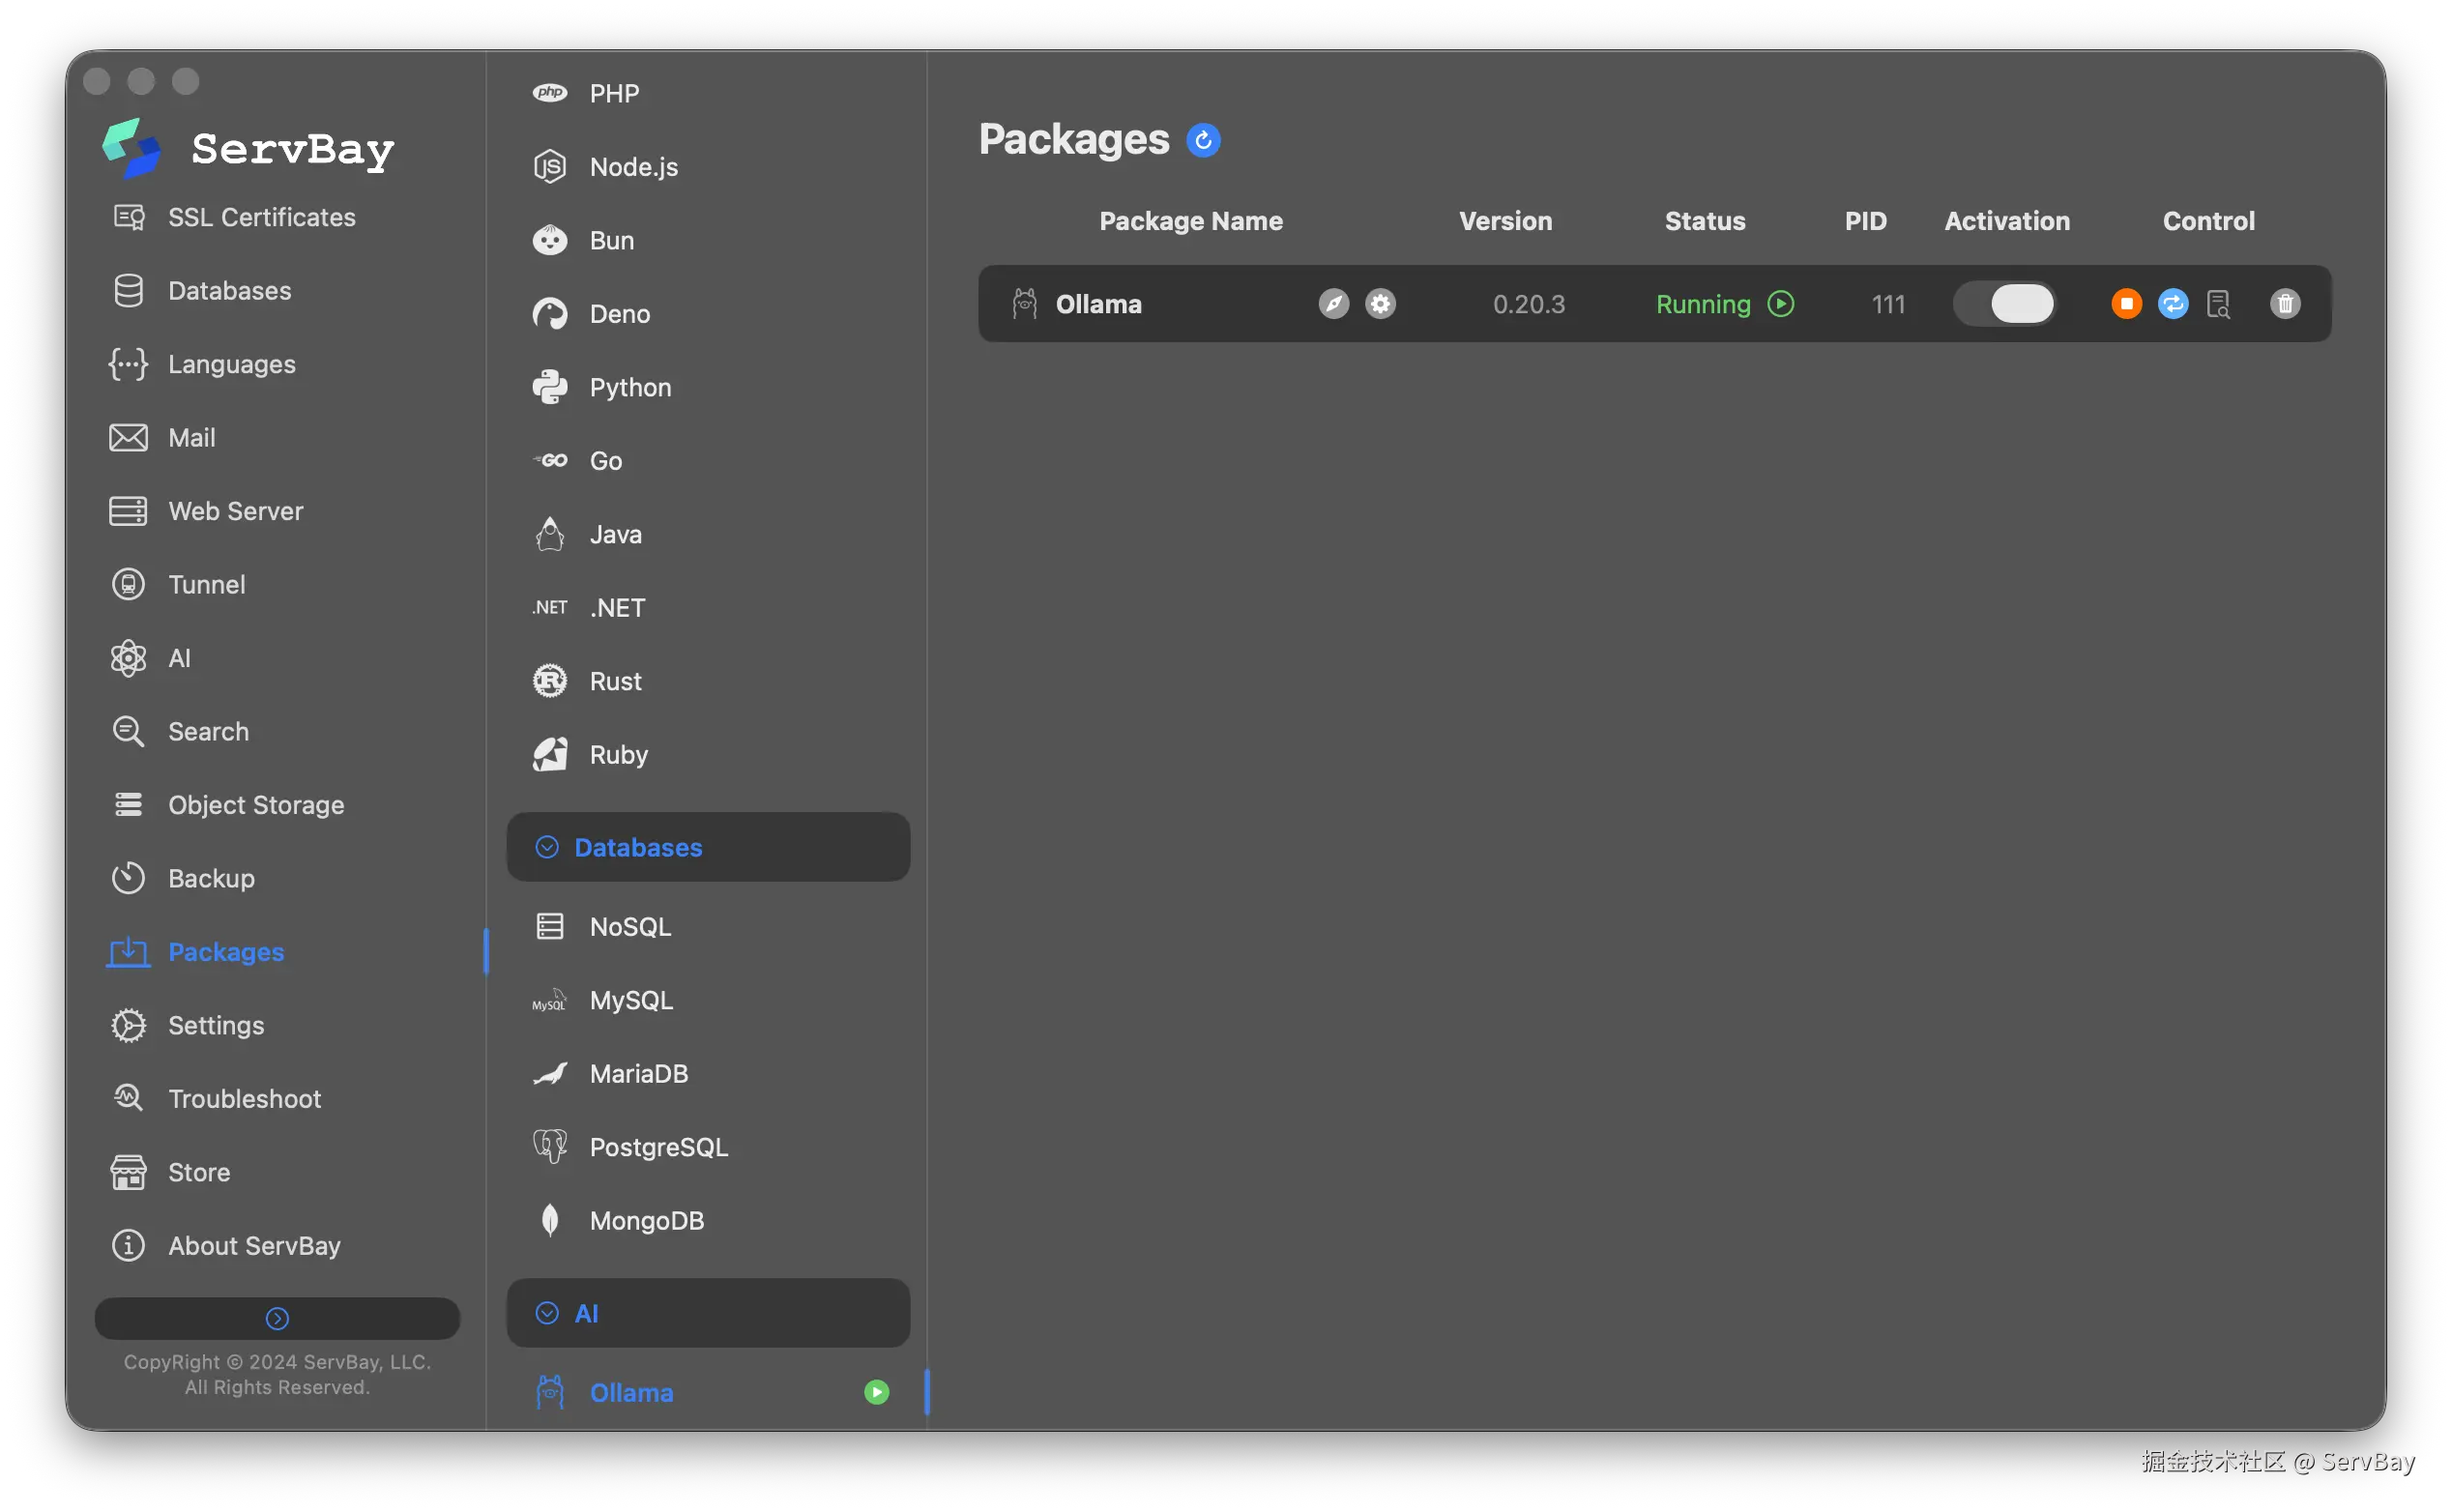This screenshot has width=2452, height=1512.
Task: Go to Object Storage in sidebar
Action: click(255, 805)
